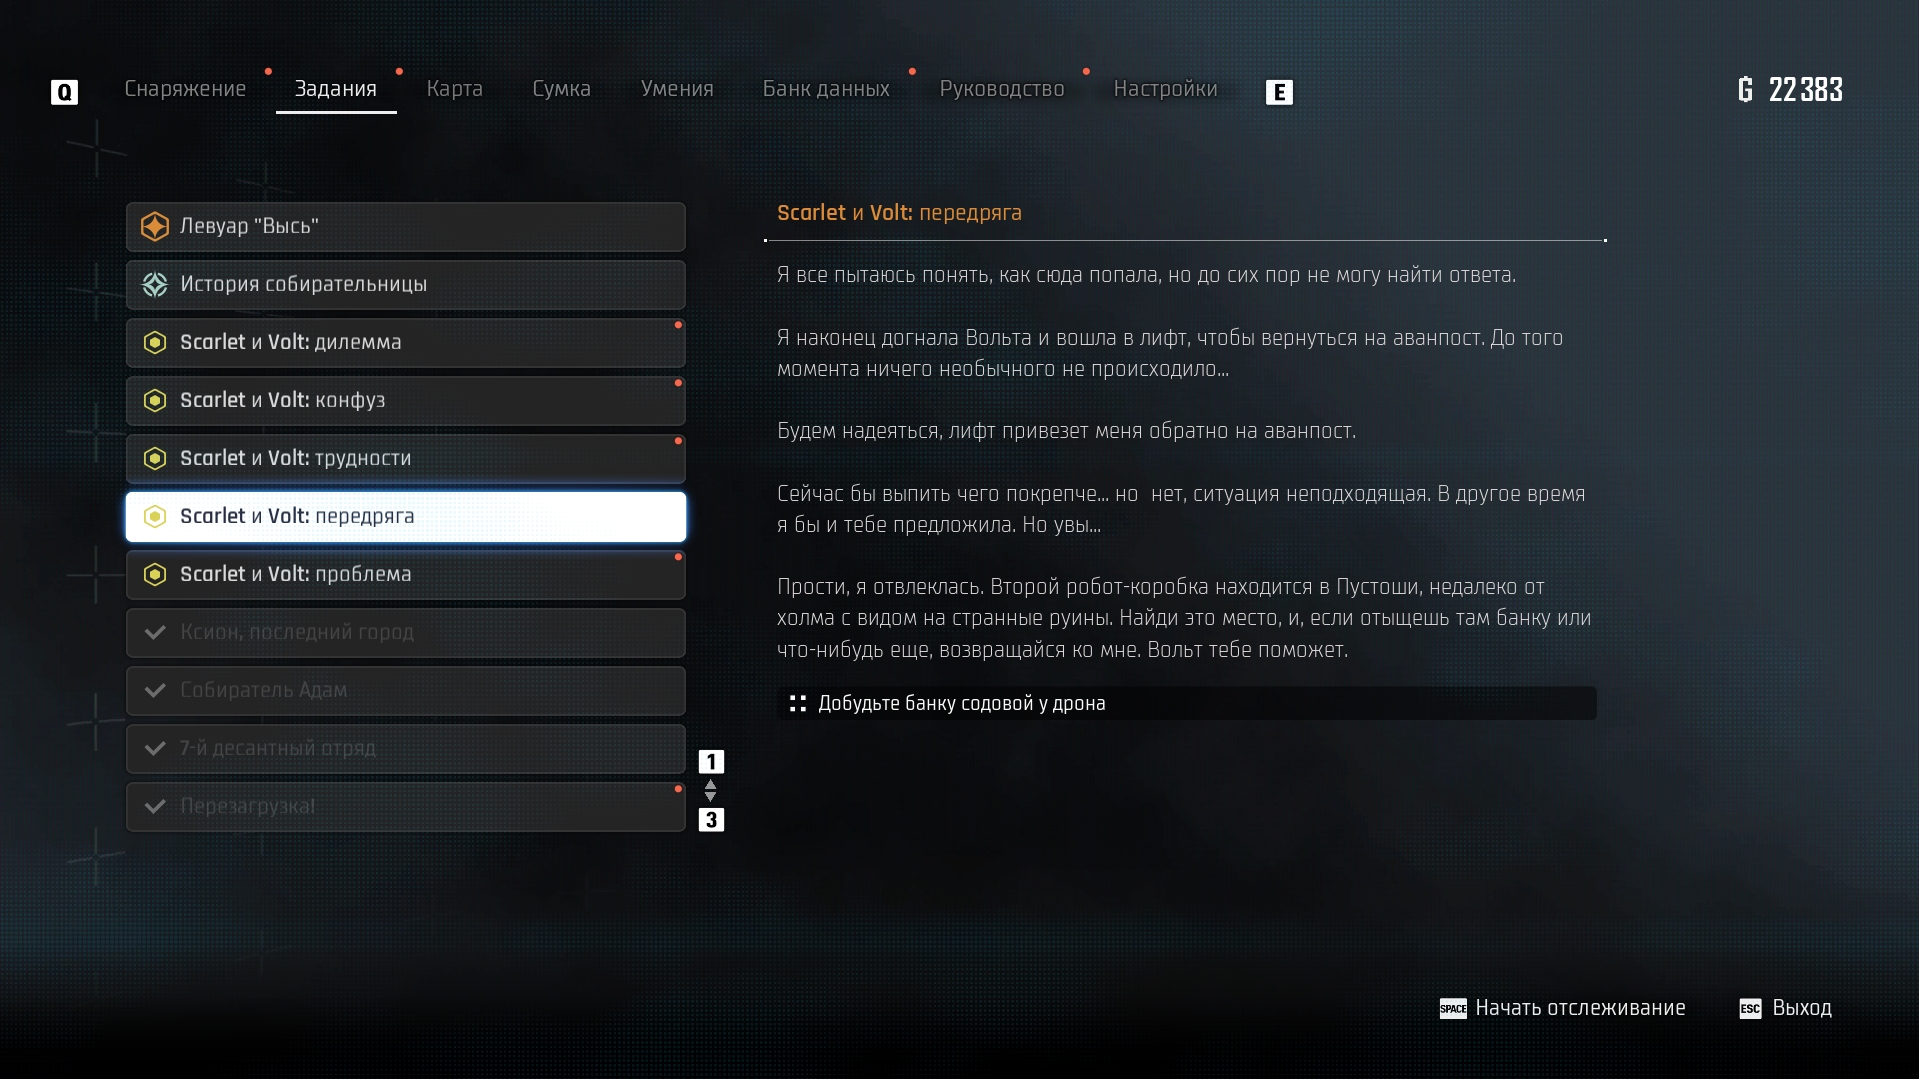Click the checkmark of Собиратель Адам
This screenshot has height=1079, width=1919.
coord(155,690)
